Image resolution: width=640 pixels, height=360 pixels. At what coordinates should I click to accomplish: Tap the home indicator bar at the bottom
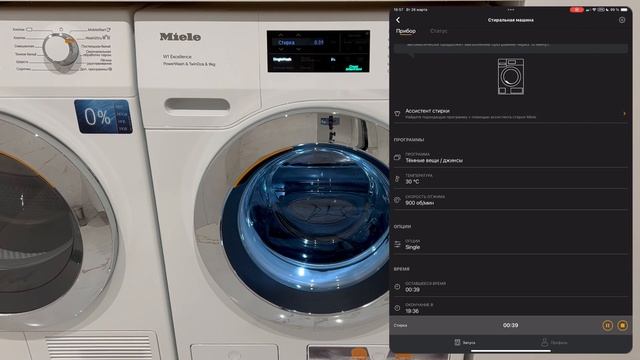pos(511,351)
